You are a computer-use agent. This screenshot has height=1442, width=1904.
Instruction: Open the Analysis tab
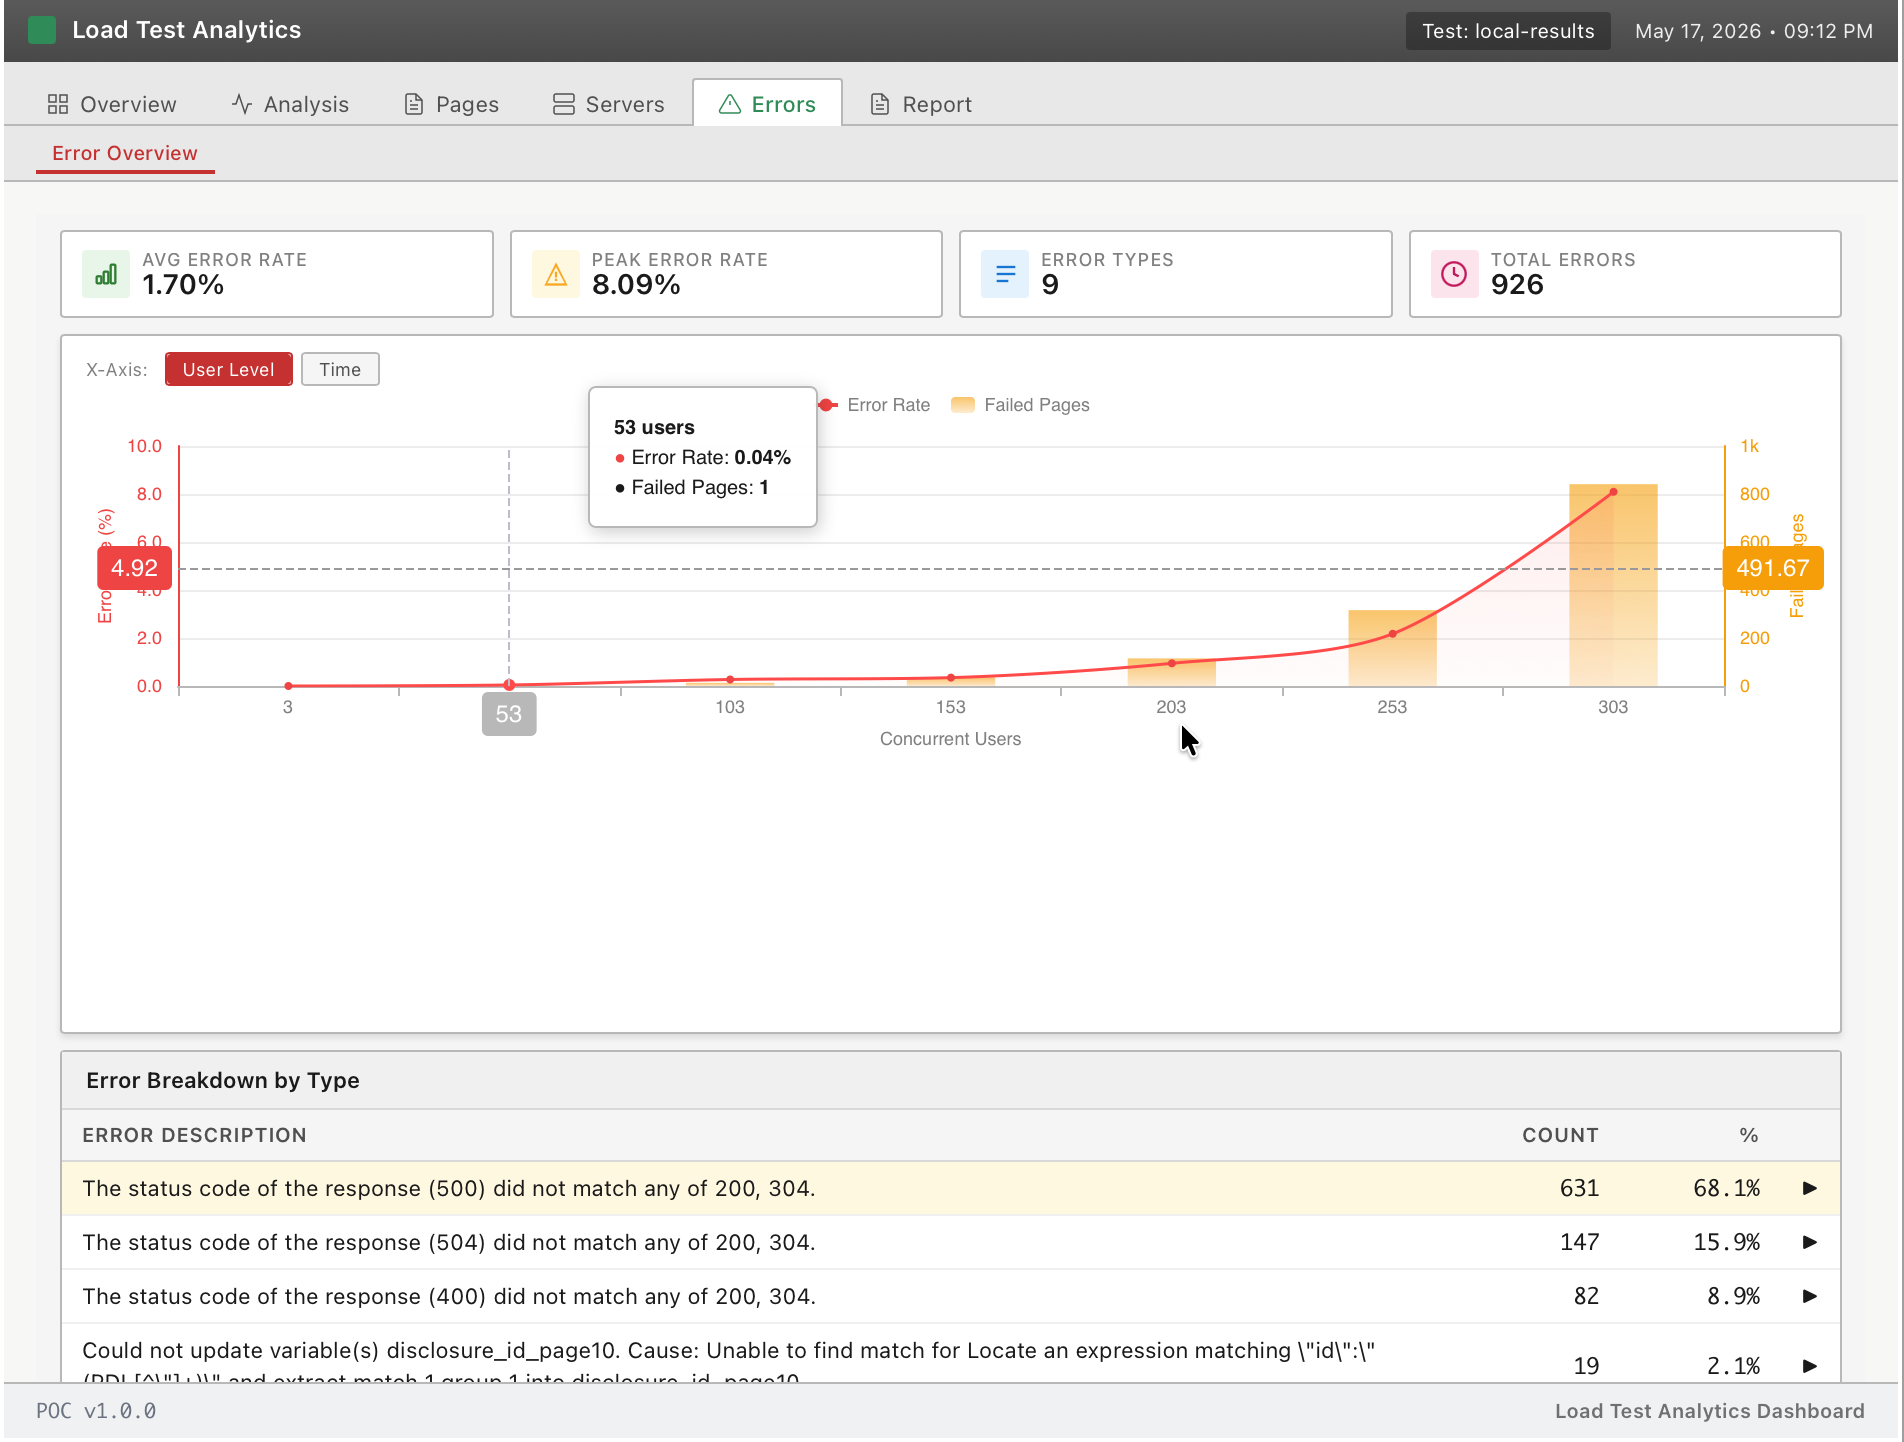pyautogui.click(x=290, y=104)
